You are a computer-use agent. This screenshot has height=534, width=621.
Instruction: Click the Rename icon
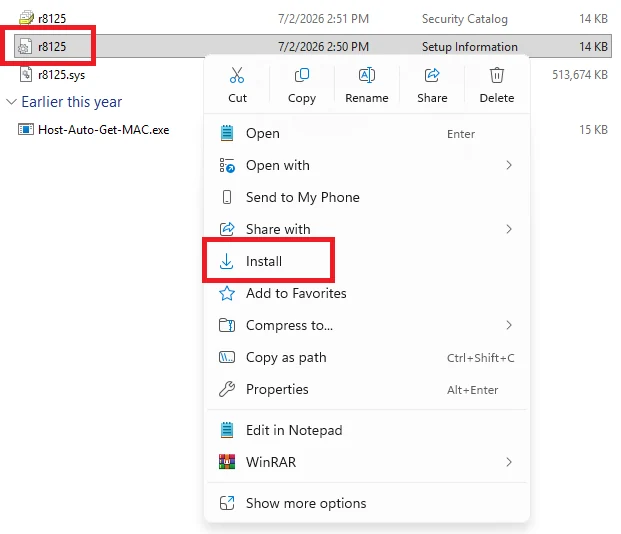click(367, 75)
